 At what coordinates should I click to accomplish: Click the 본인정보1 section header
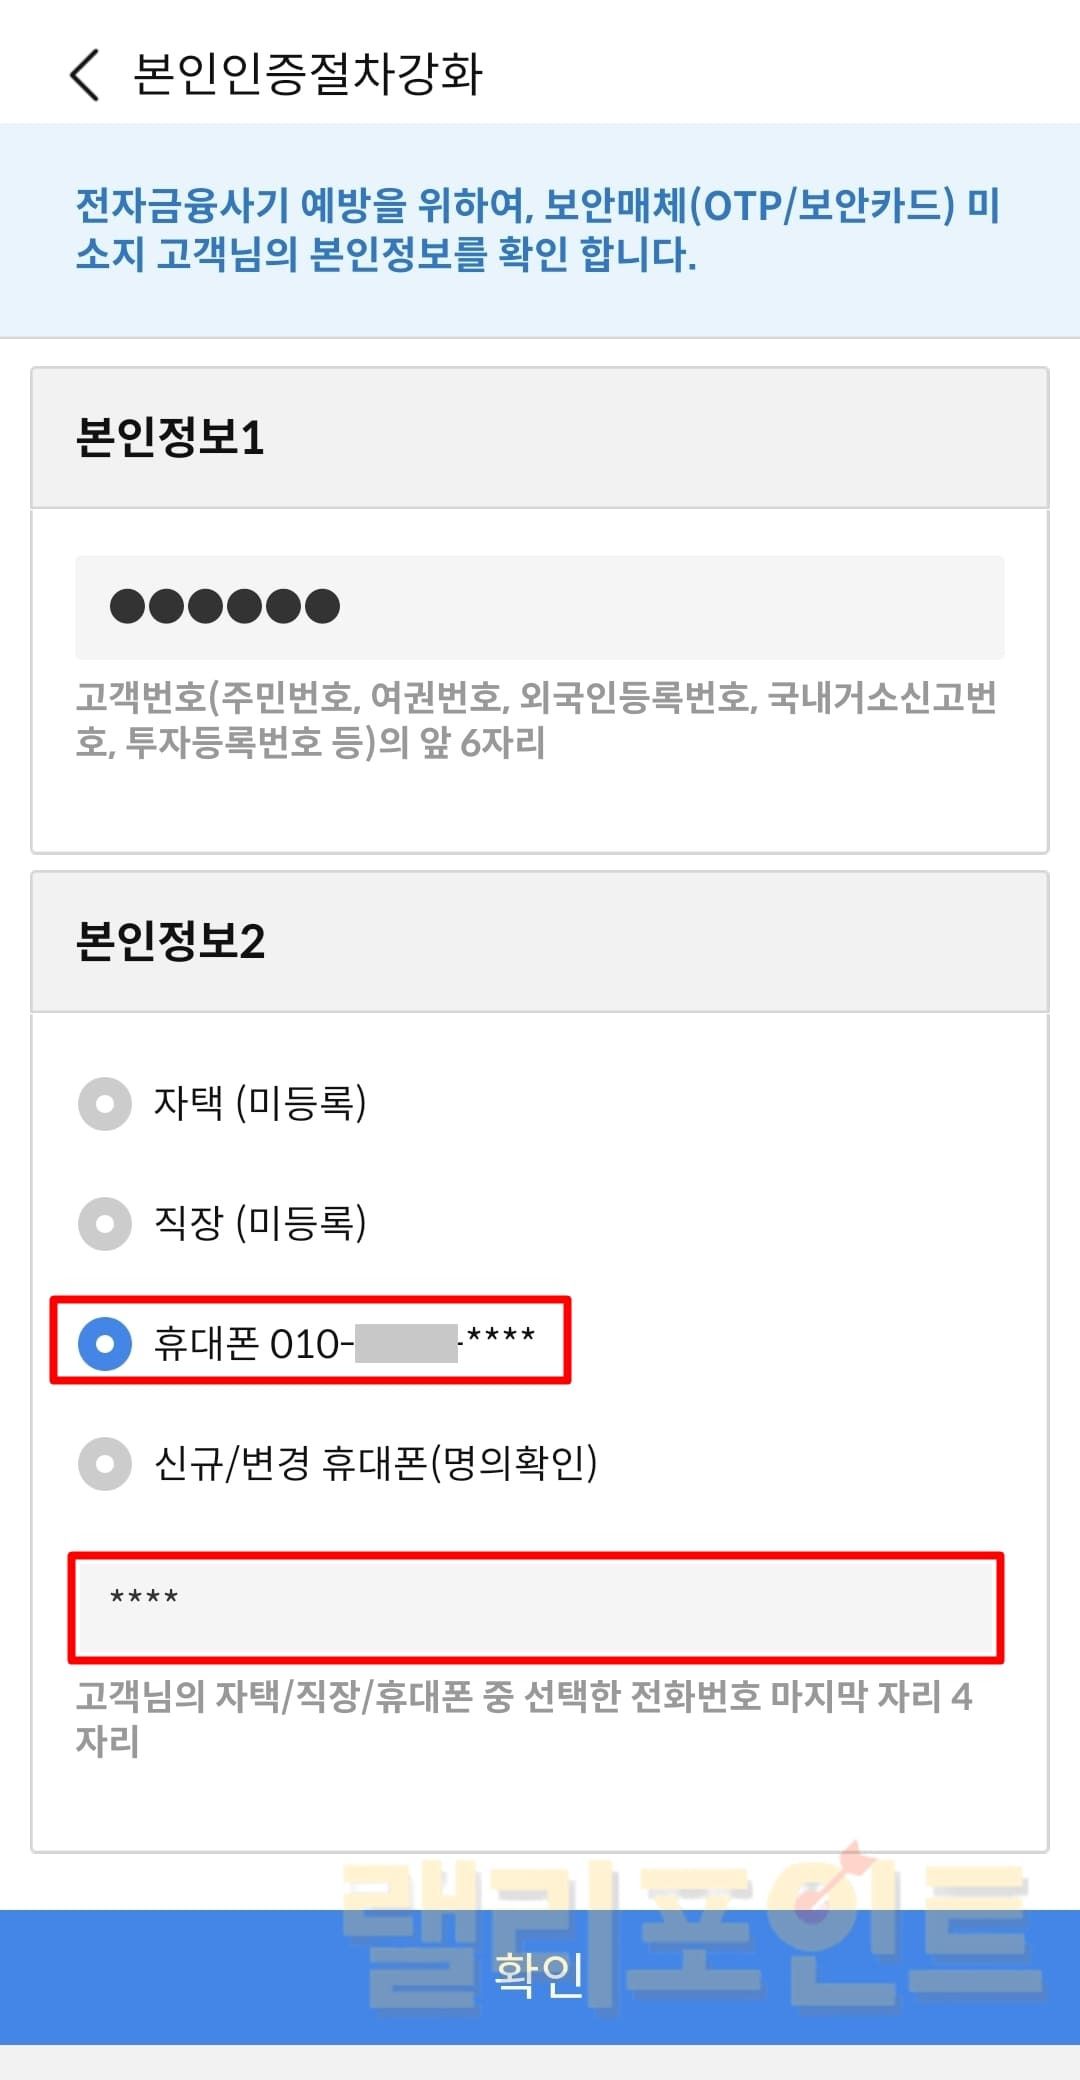(x=170, y=438)
